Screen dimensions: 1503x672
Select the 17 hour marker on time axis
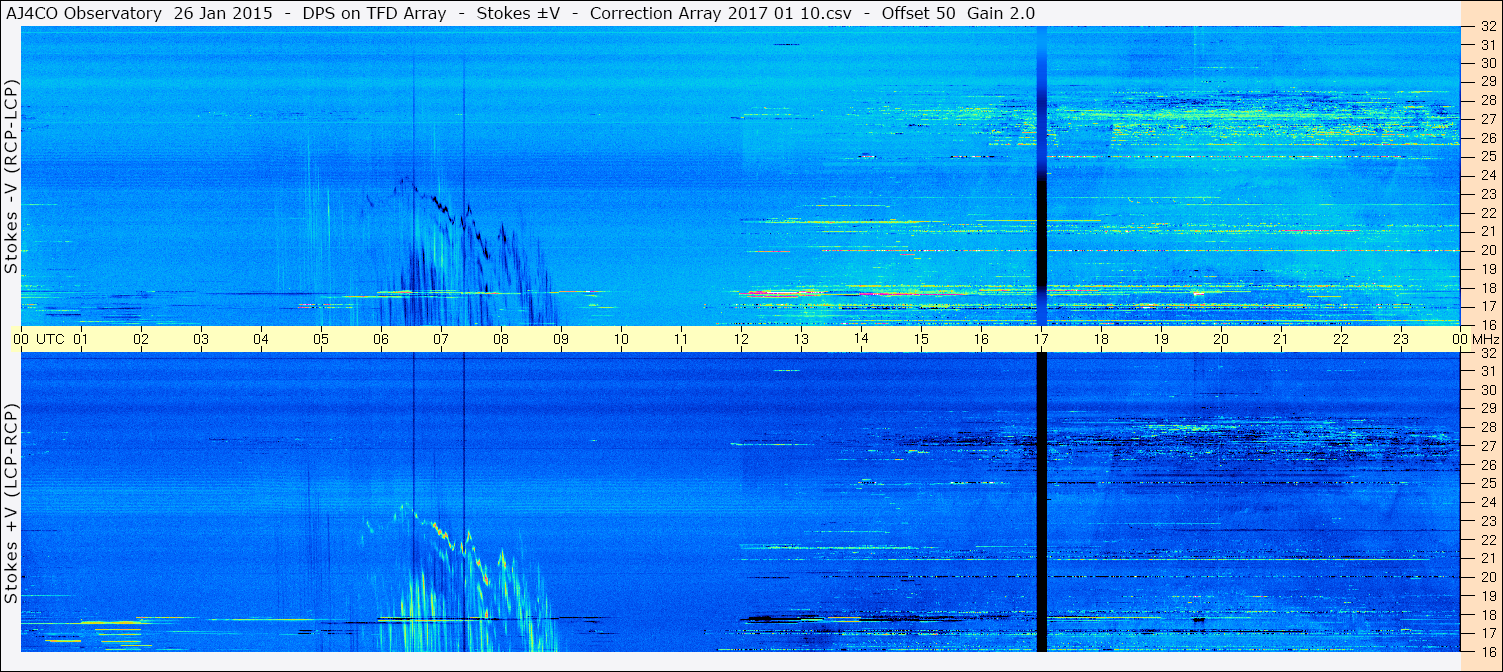[x=1041, y=339]
